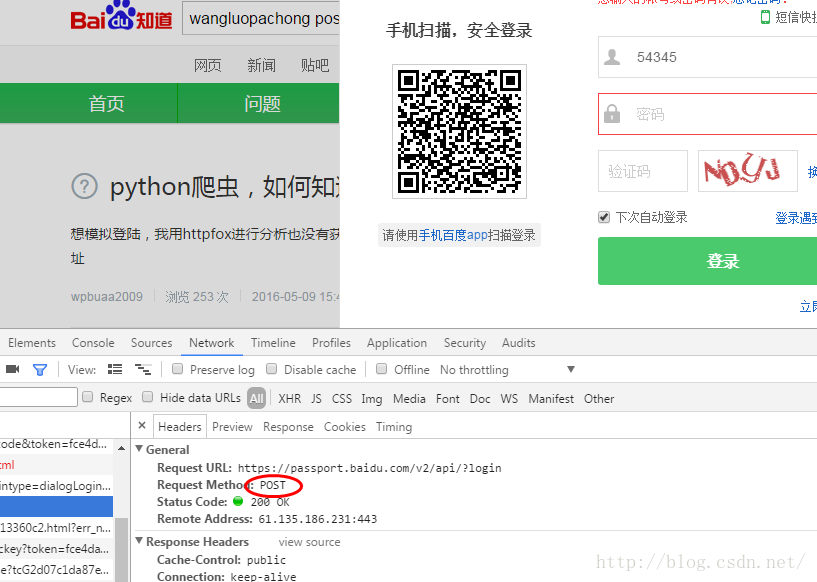
Task: Open the 问题 green navigation tab
Action: 263,103
